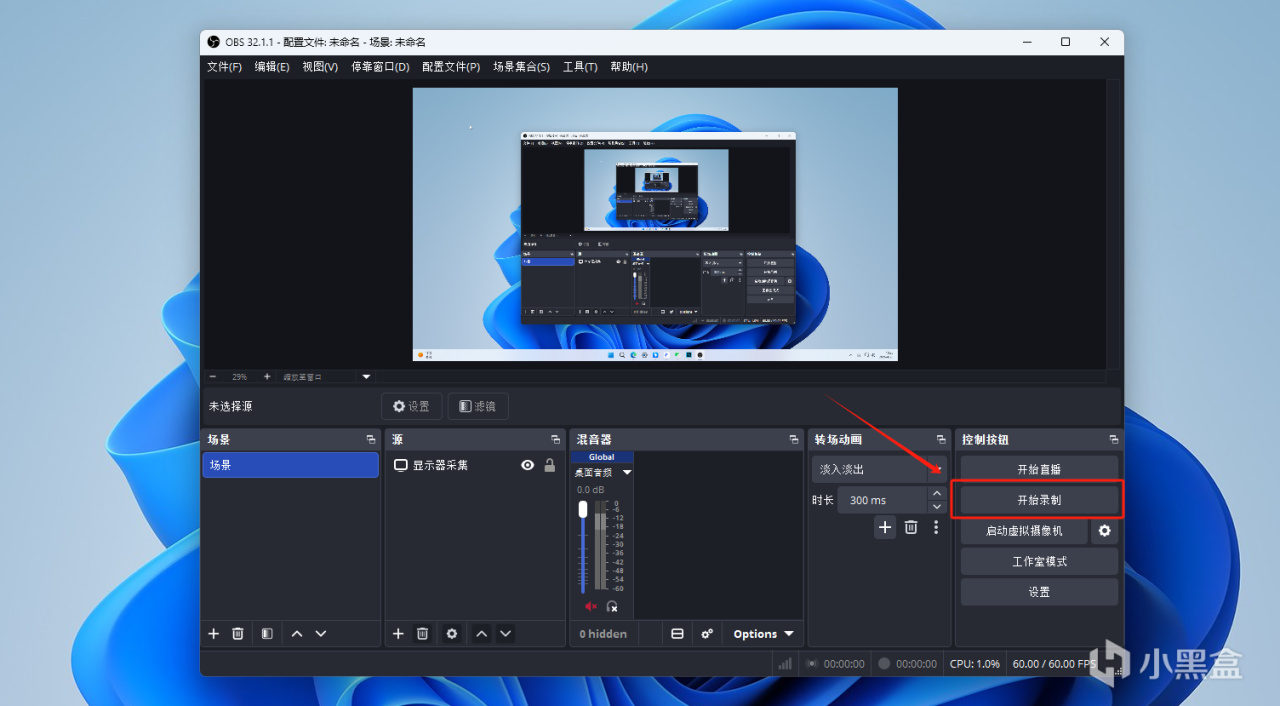
Task: Remove the transition with the trash icon
Action: pos(911,527)
